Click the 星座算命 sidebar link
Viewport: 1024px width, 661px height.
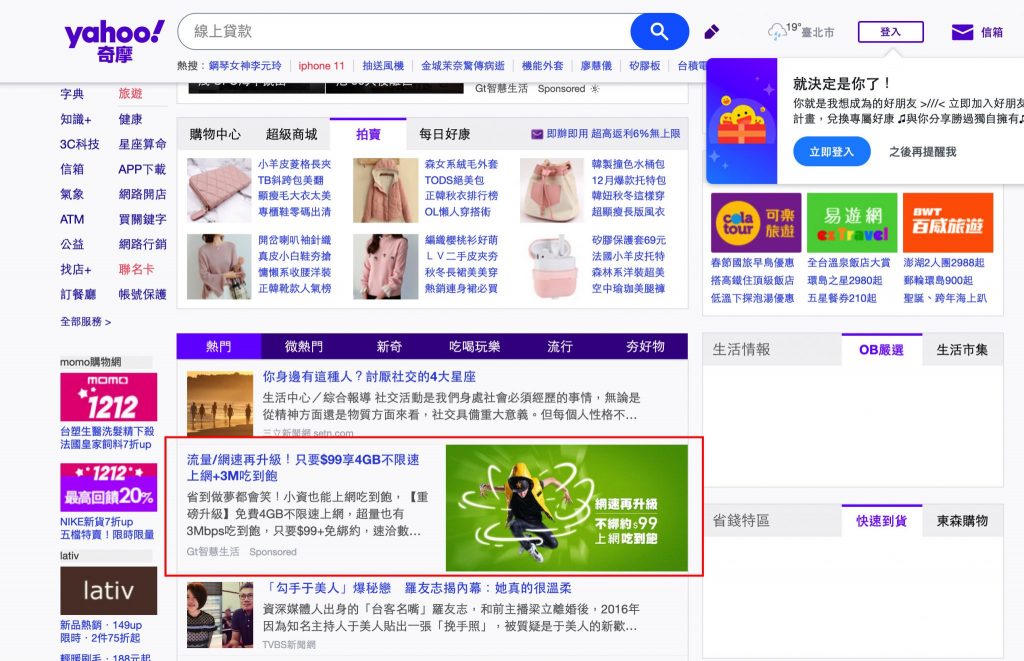(x=142, y=144)
